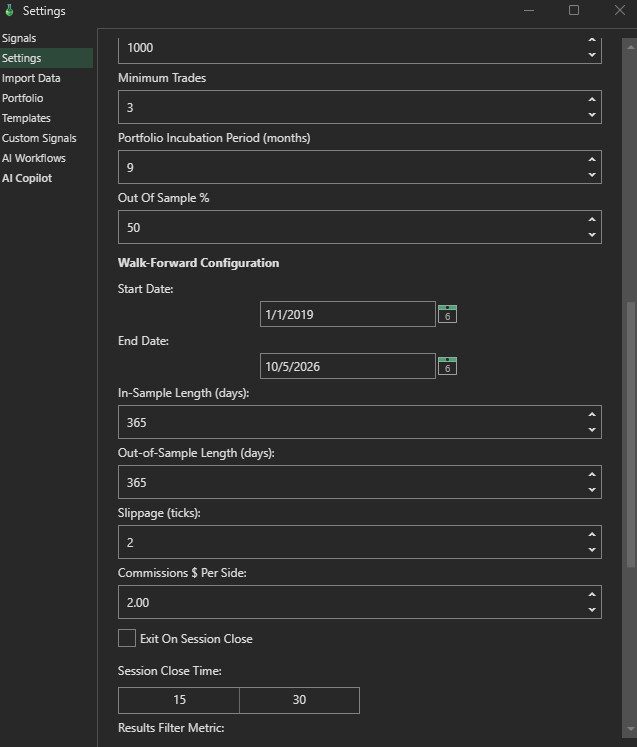Viewport: 637px width, 747px height.
Task: Open the Portfolio section
Action: tap(22, 98)
